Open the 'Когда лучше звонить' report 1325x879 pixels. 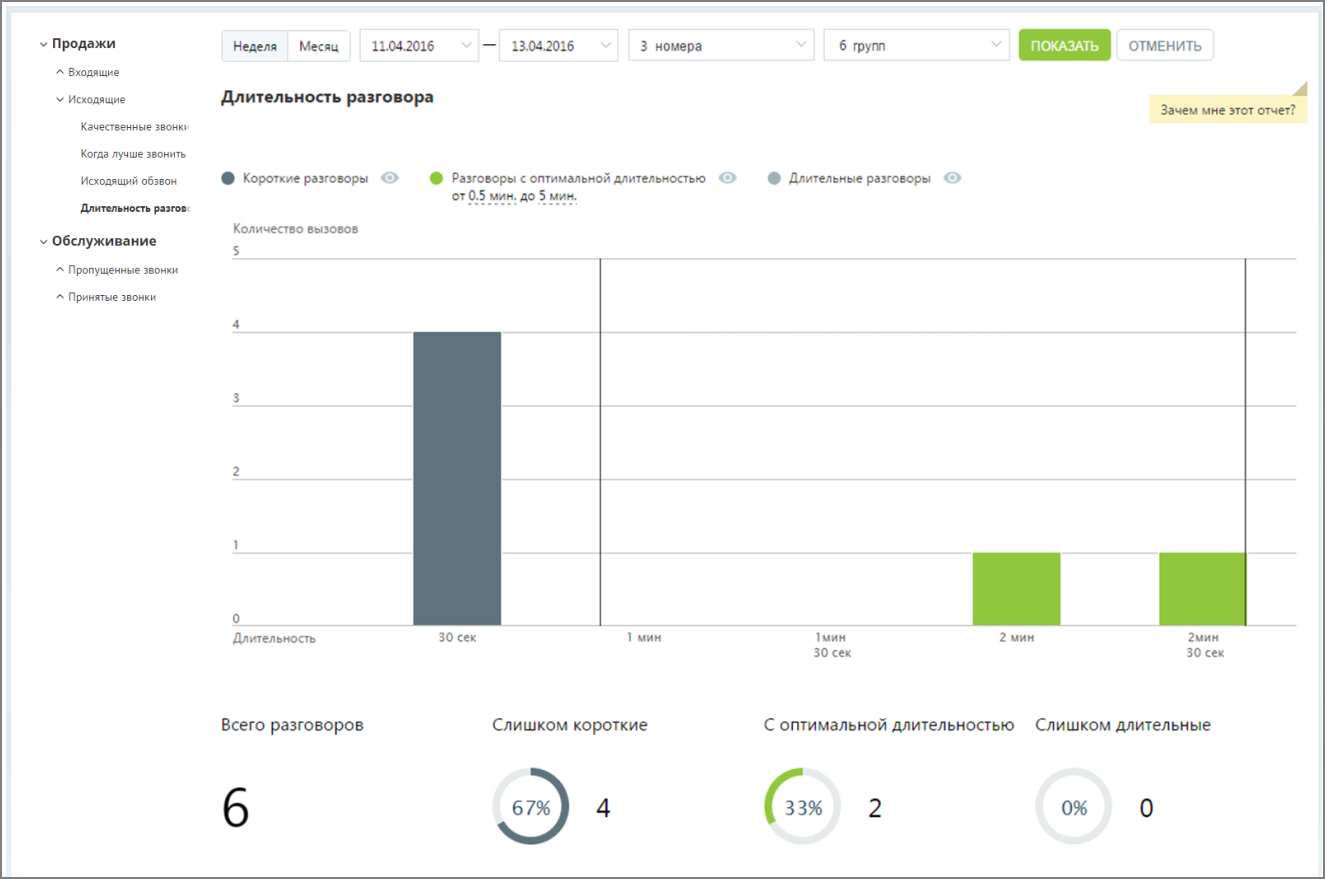tap(133, 154)
